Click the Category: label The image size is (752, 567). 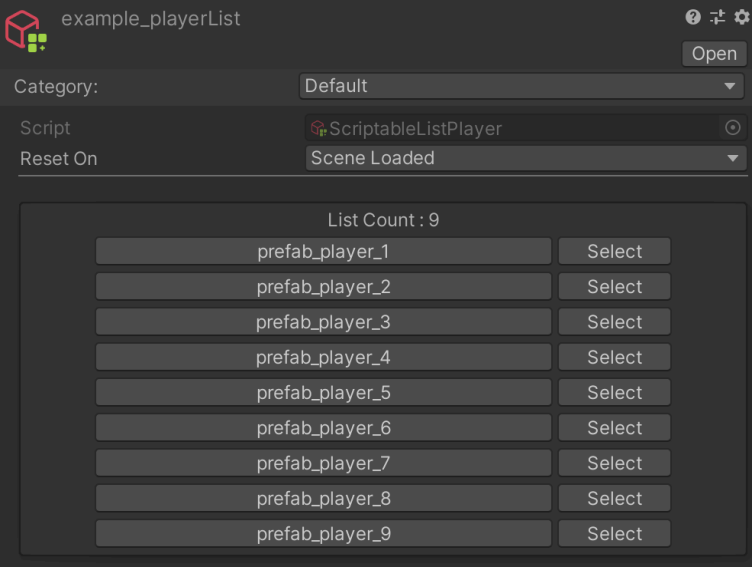[56, 87]
